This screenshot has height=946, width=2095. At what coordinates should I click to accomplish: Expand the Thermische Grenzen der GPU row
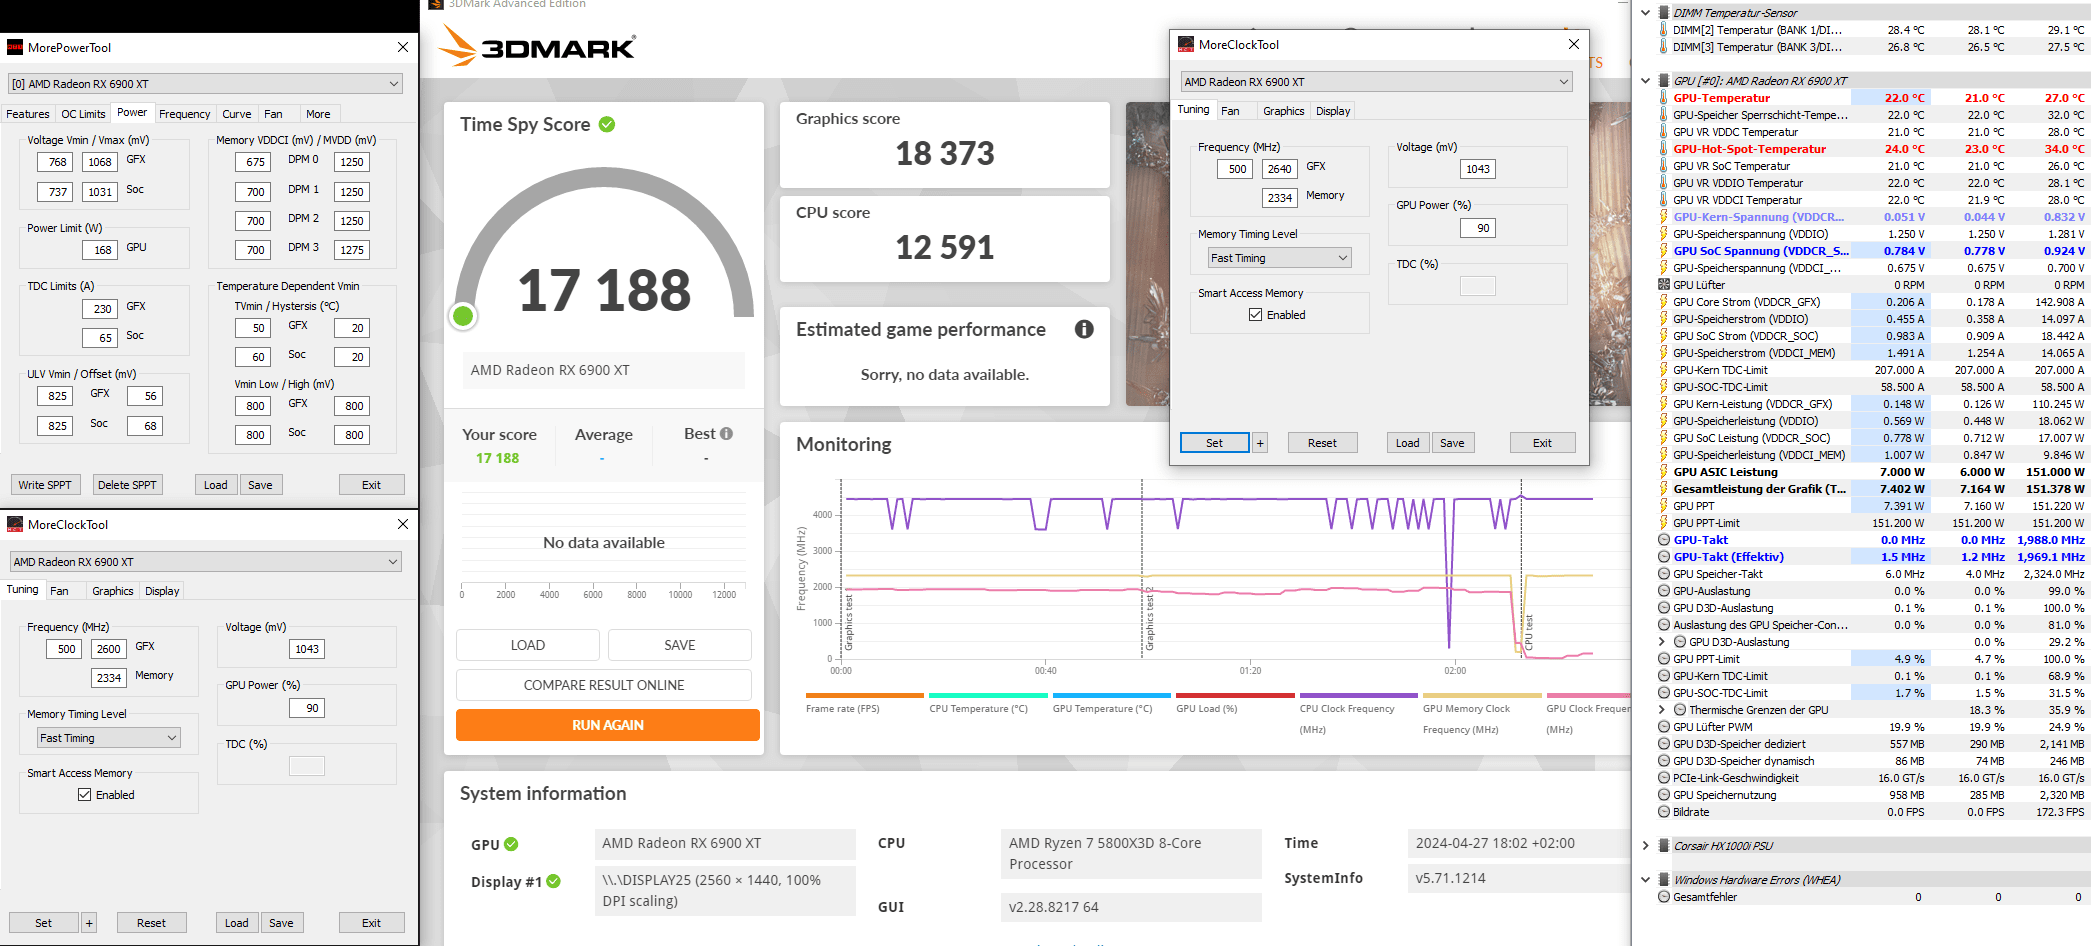1662,710
